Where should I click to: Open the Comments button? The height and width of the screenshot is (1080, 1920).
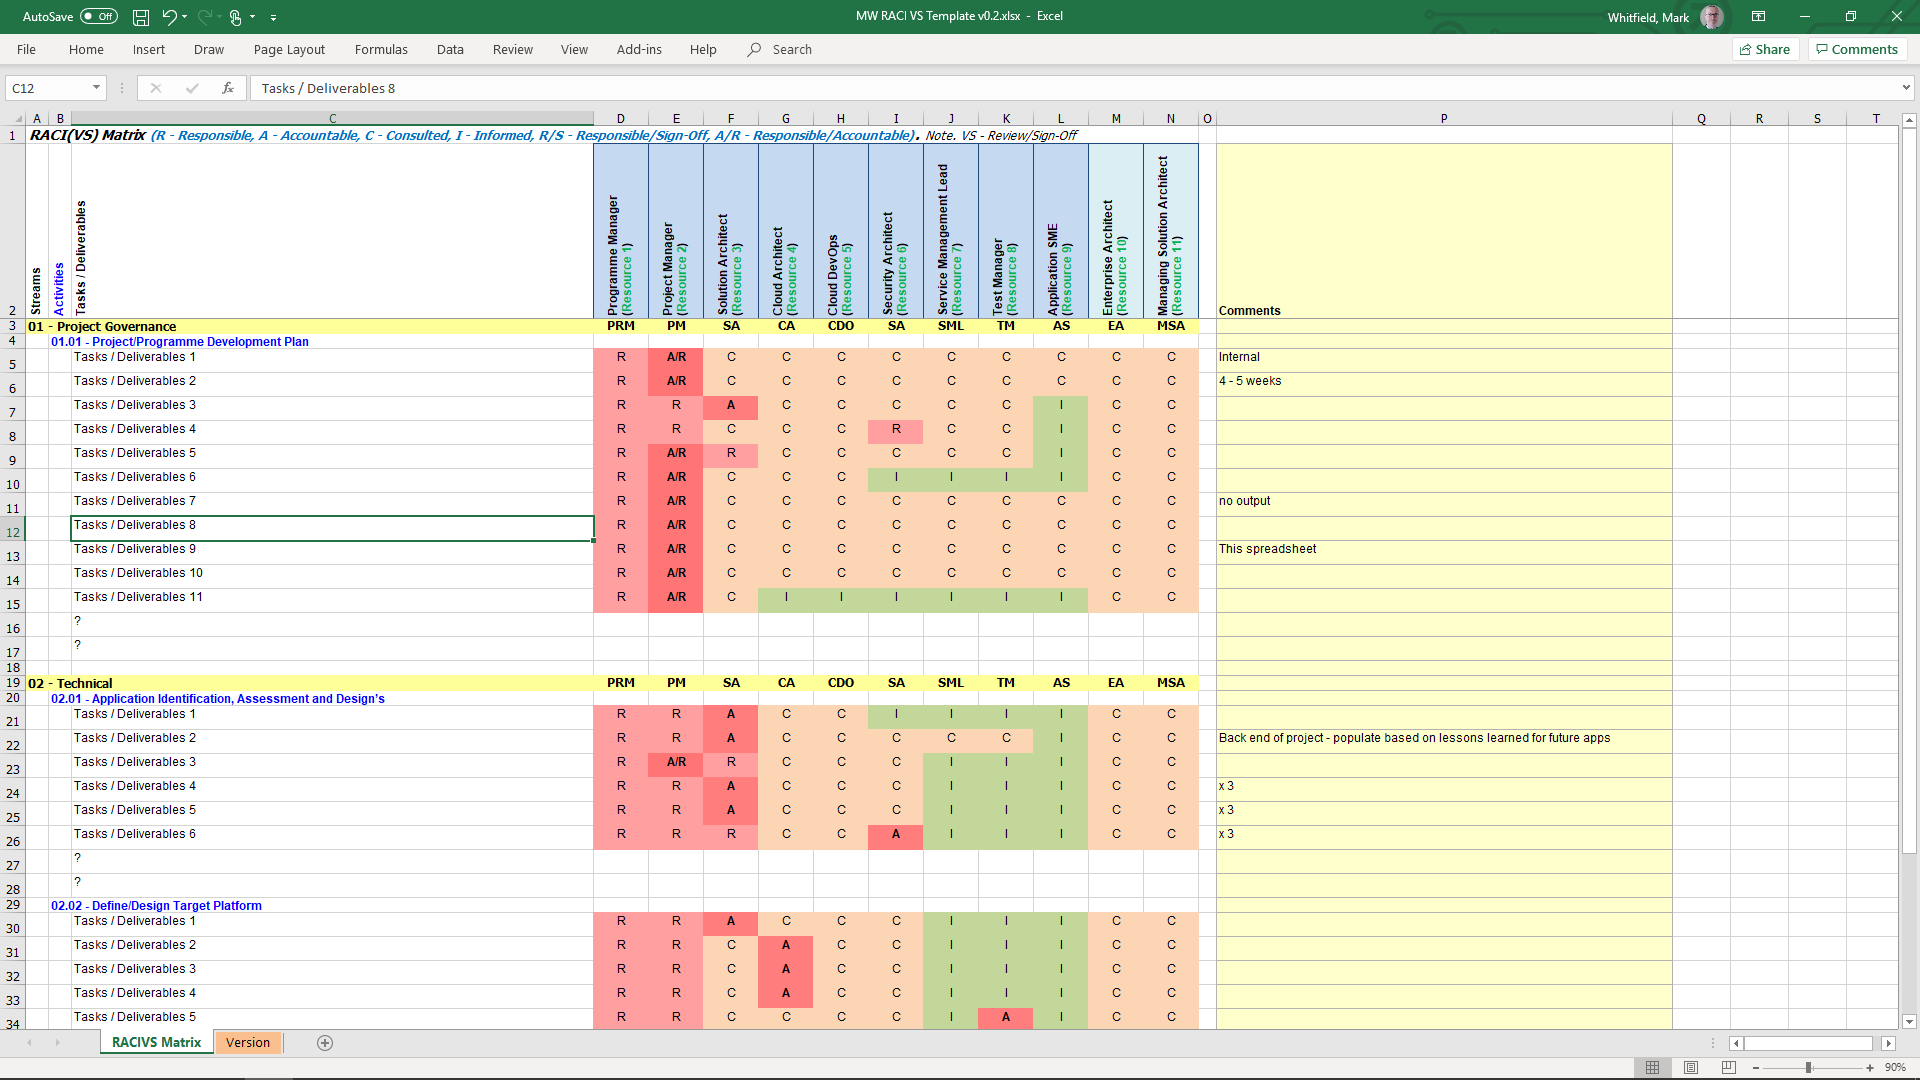pyautogui.click(x=1857, y=49)
